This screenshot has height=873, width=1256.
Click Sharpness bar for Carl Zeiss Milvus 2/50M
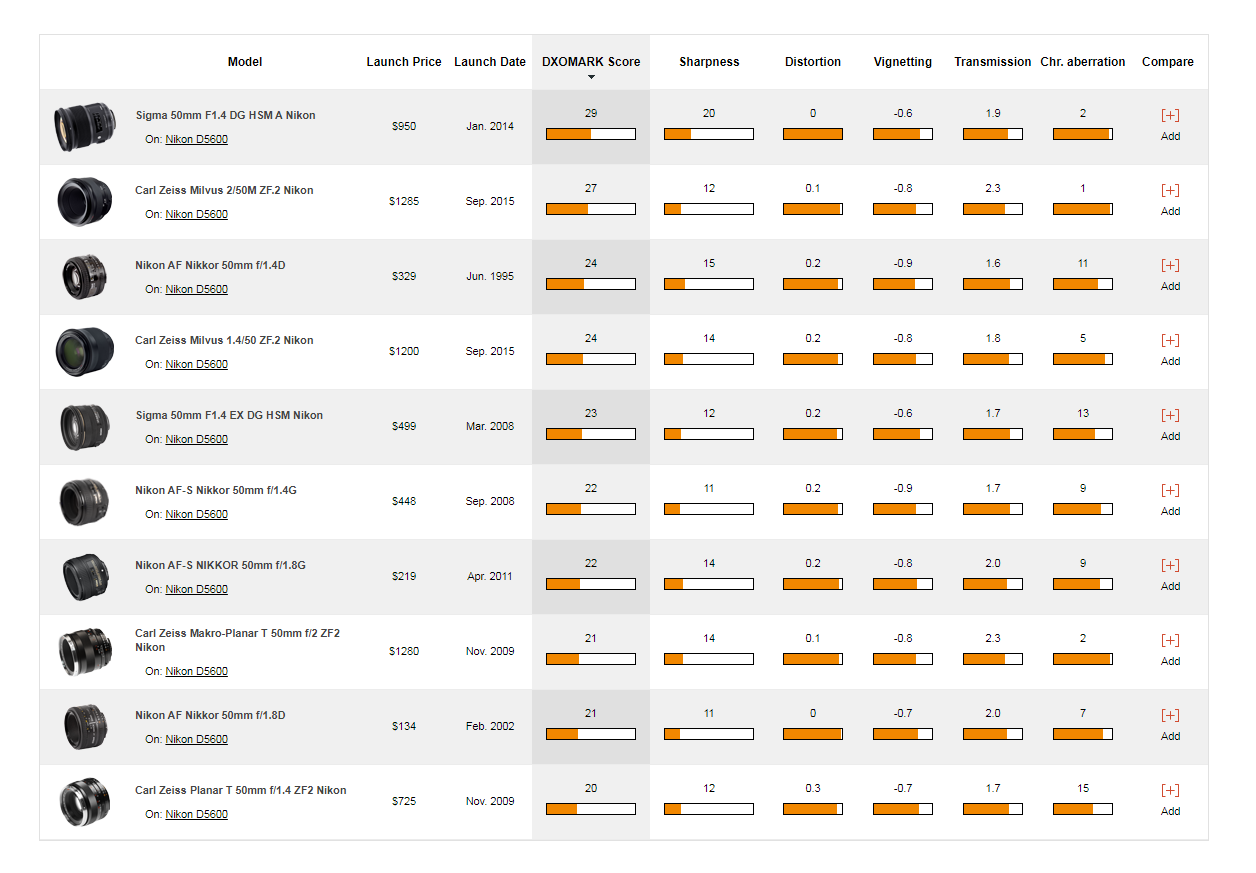[x=709, y=209]
